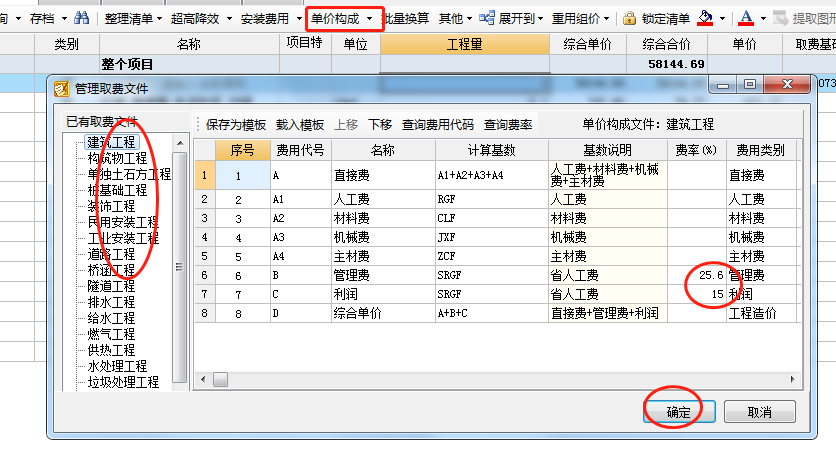The height and width of the screenshot is (456, 836).
Task: Click 综合单价 name cell in row 8
Action: tap(383, 313)
